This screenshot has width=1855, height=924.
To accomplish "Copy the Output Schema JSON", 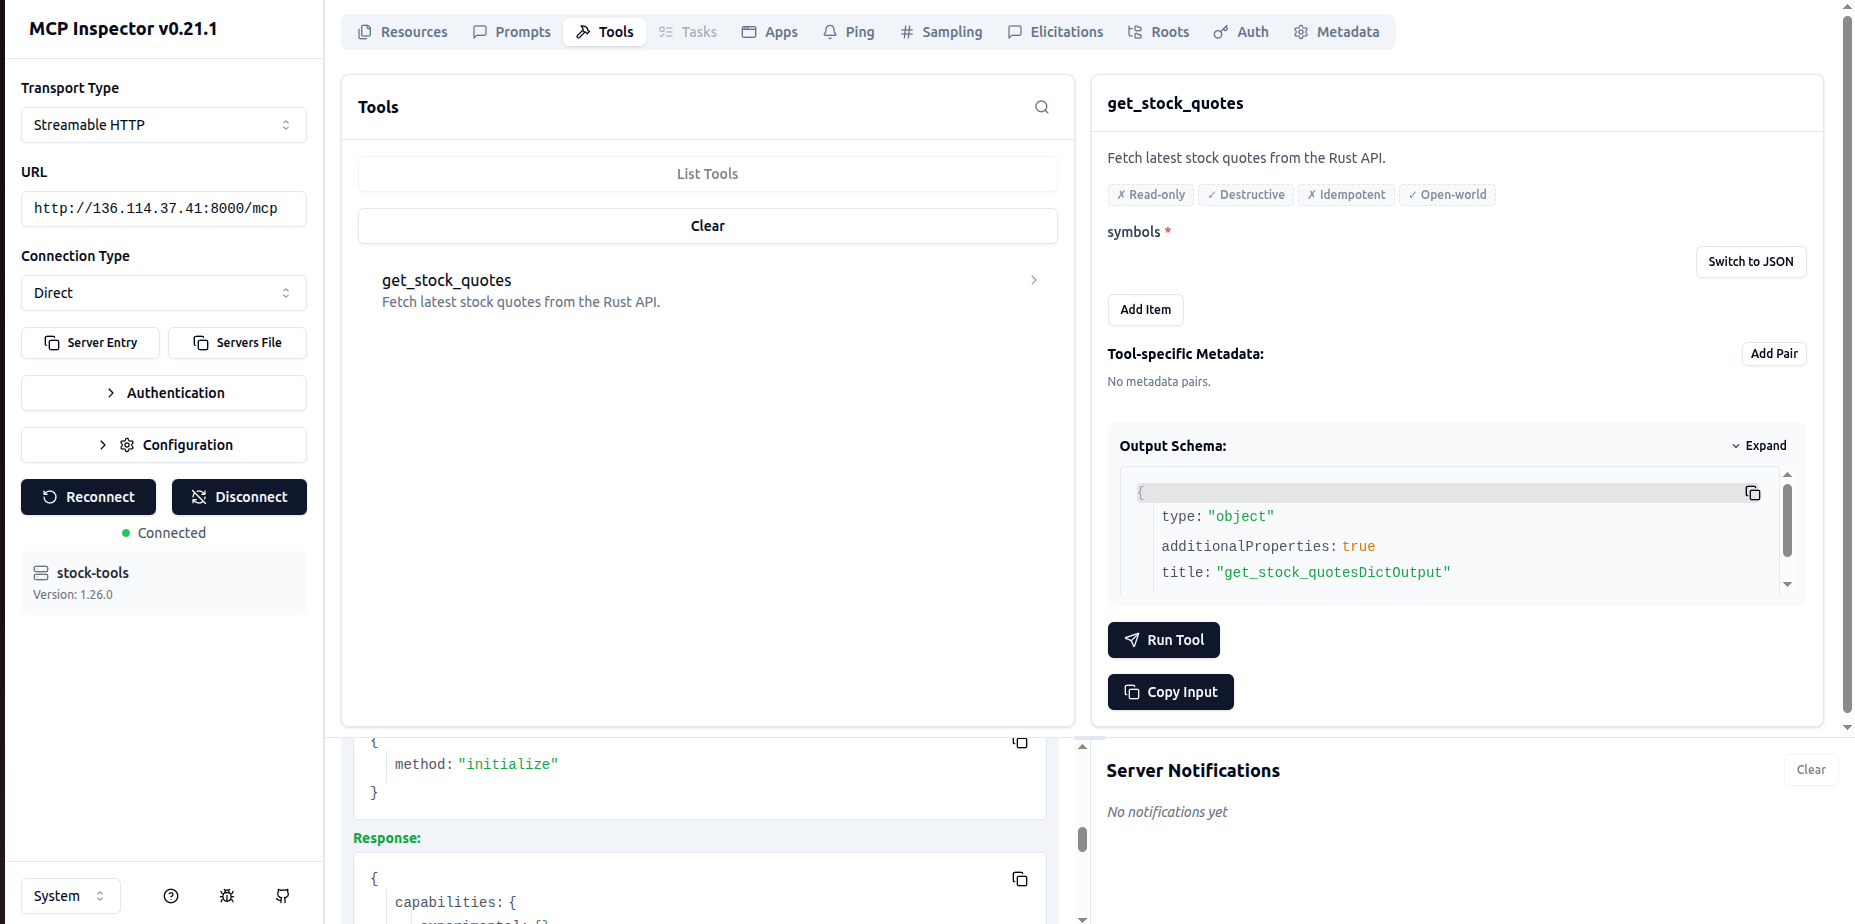I will click(x=1752, y=493).
